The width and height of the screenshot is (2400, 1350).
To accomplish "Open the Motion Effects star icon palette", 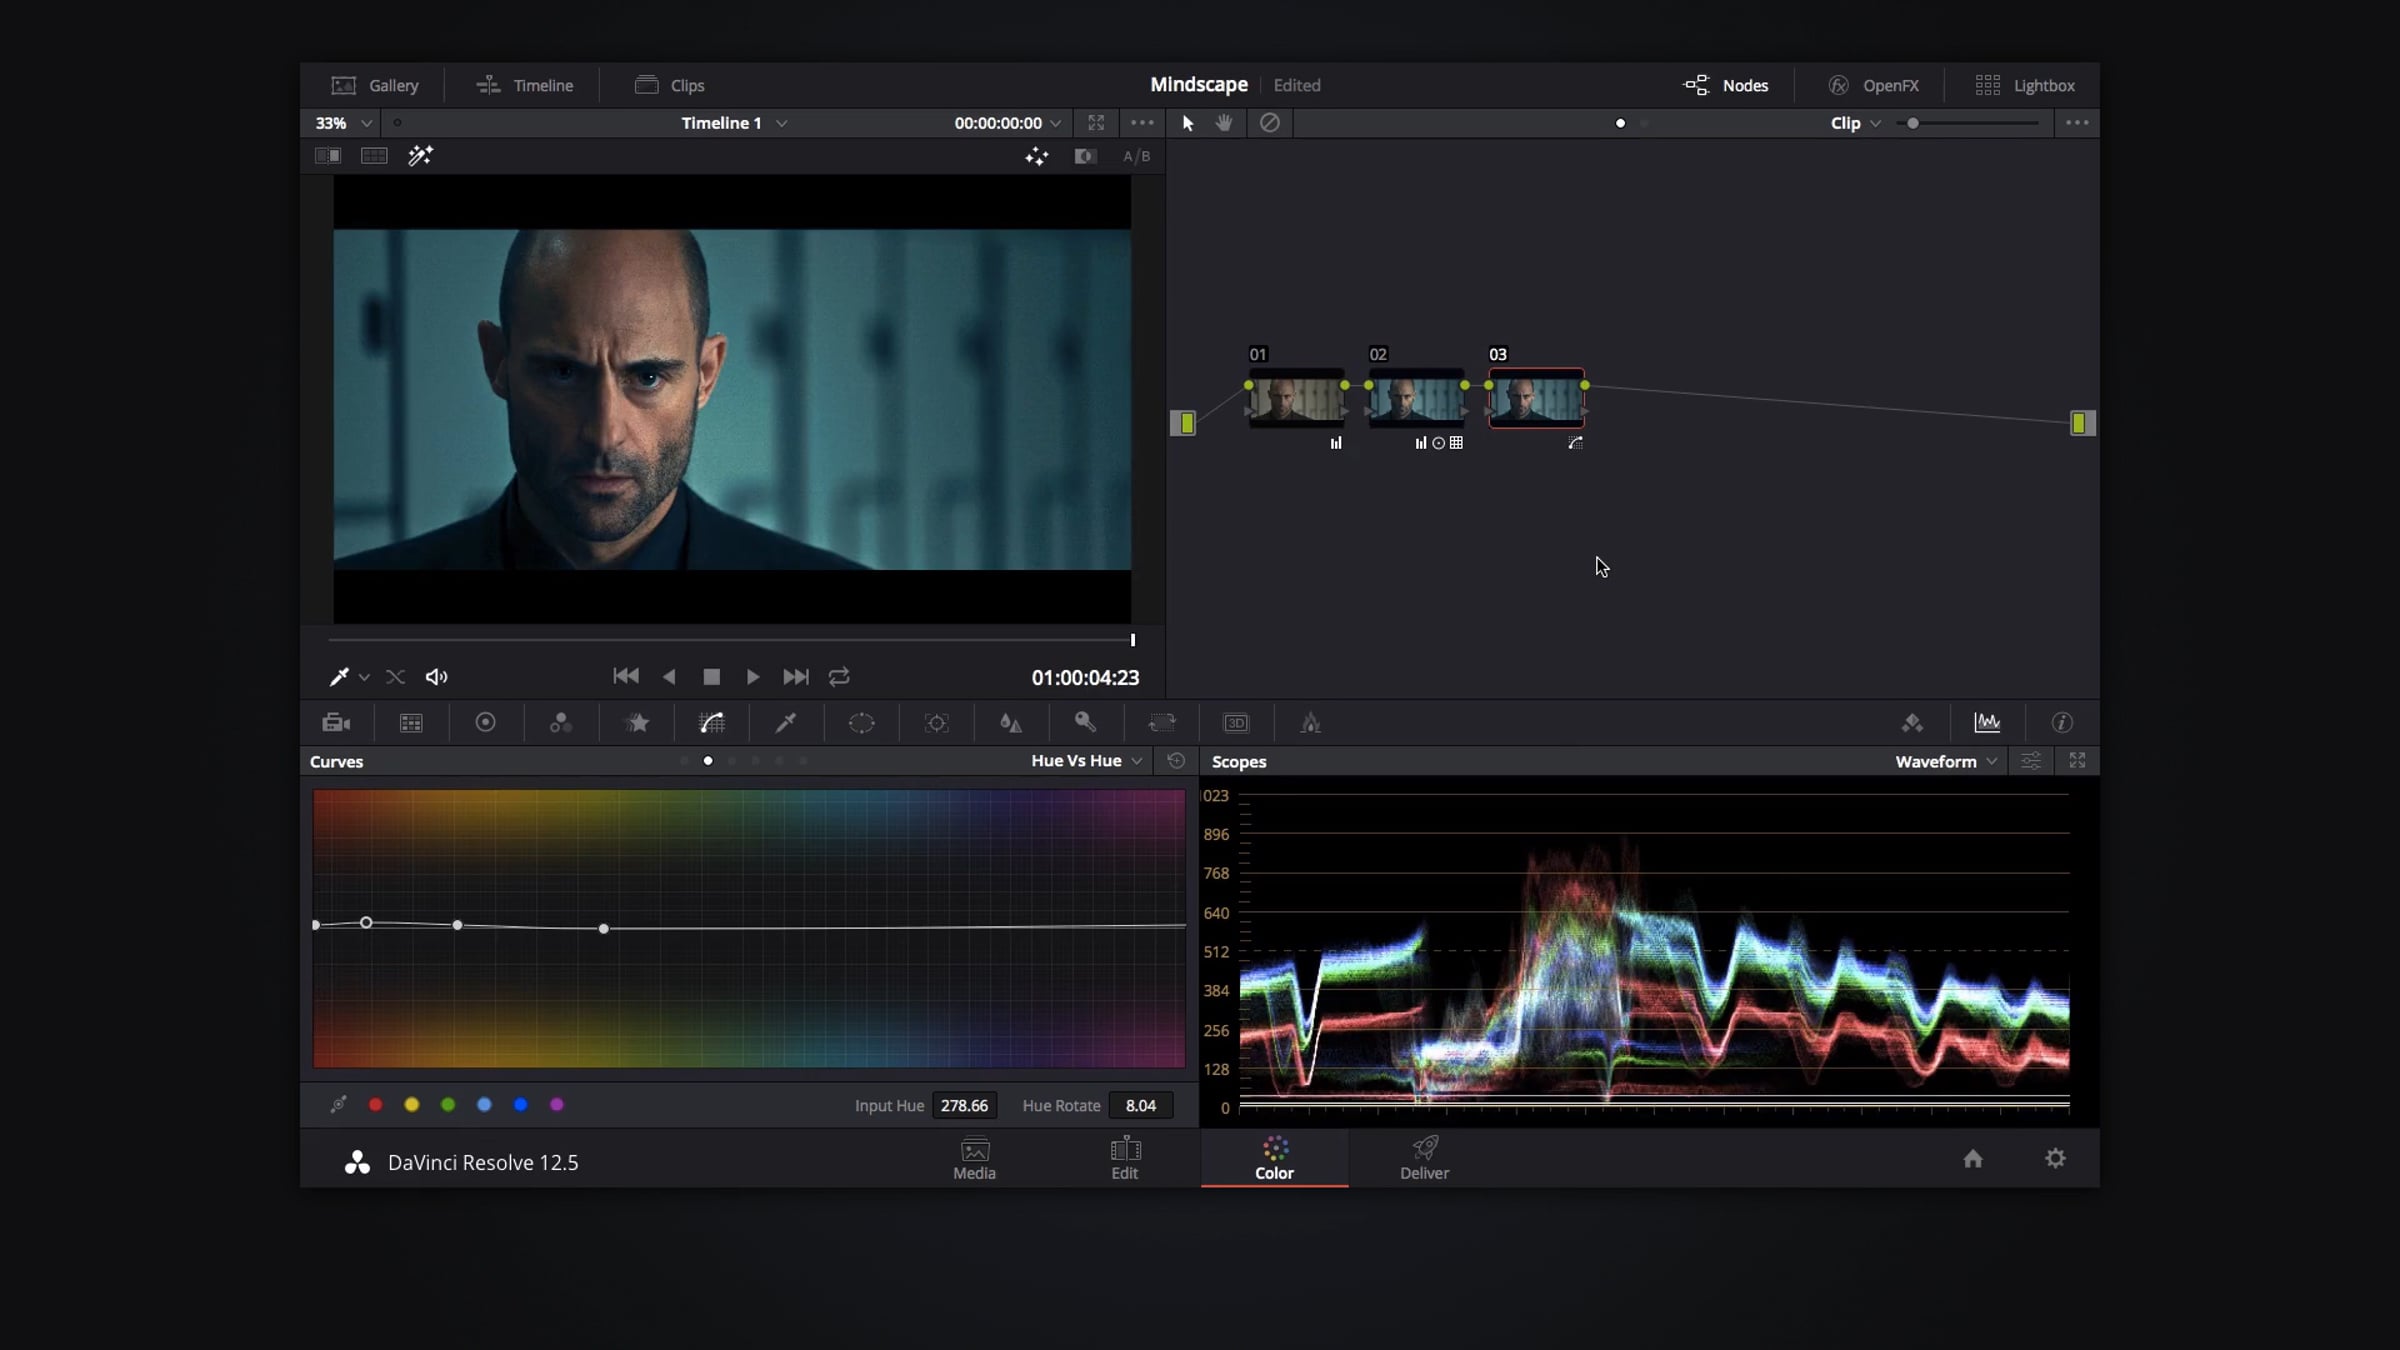I will (x=637, y=723).
